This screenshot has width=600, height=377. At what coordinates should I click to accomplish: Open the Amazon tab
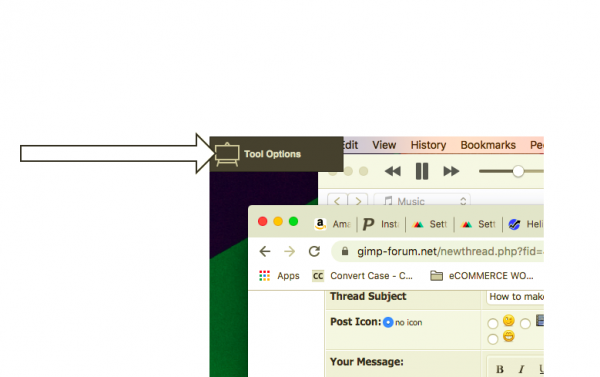pyautogui.click(x=332, y=224)
